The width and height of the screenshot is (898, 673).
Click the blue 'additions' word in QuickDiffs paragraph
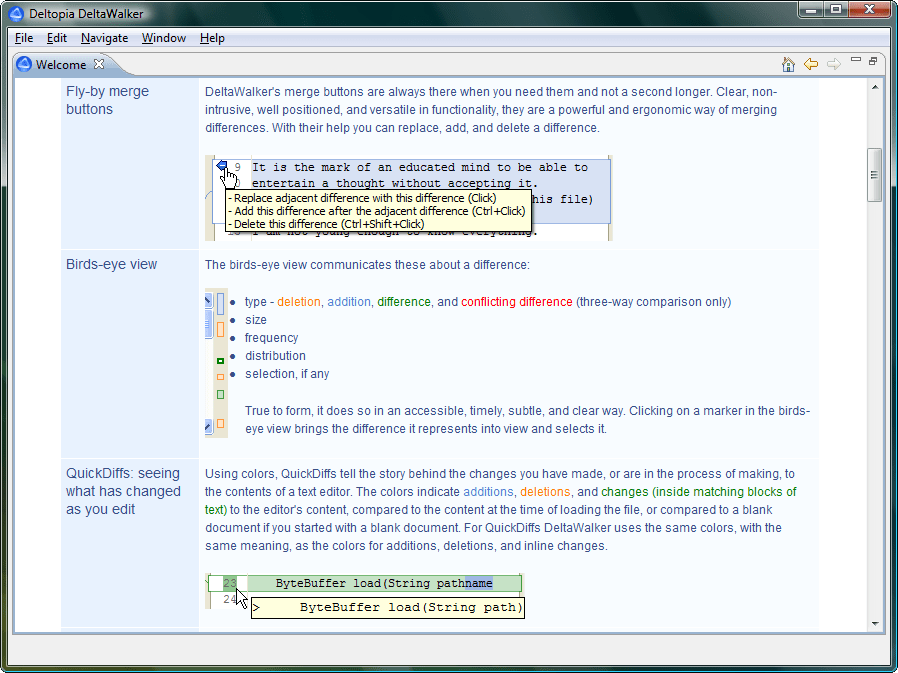488,492
